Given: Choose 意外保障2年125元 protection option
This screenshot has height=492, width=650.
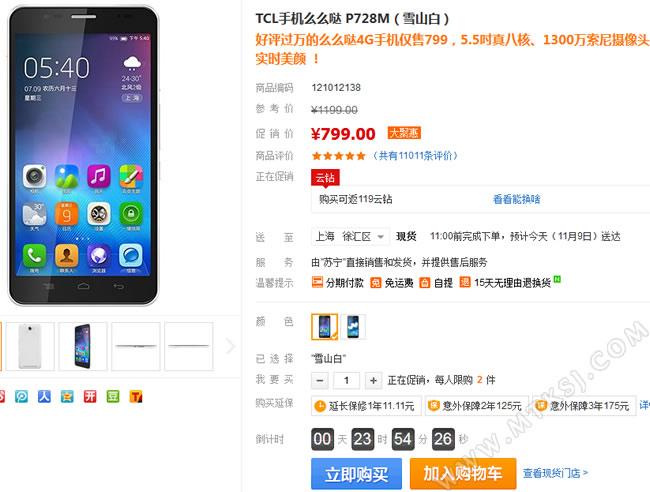Looking at the screenshot, I should (x=476, y=406).
